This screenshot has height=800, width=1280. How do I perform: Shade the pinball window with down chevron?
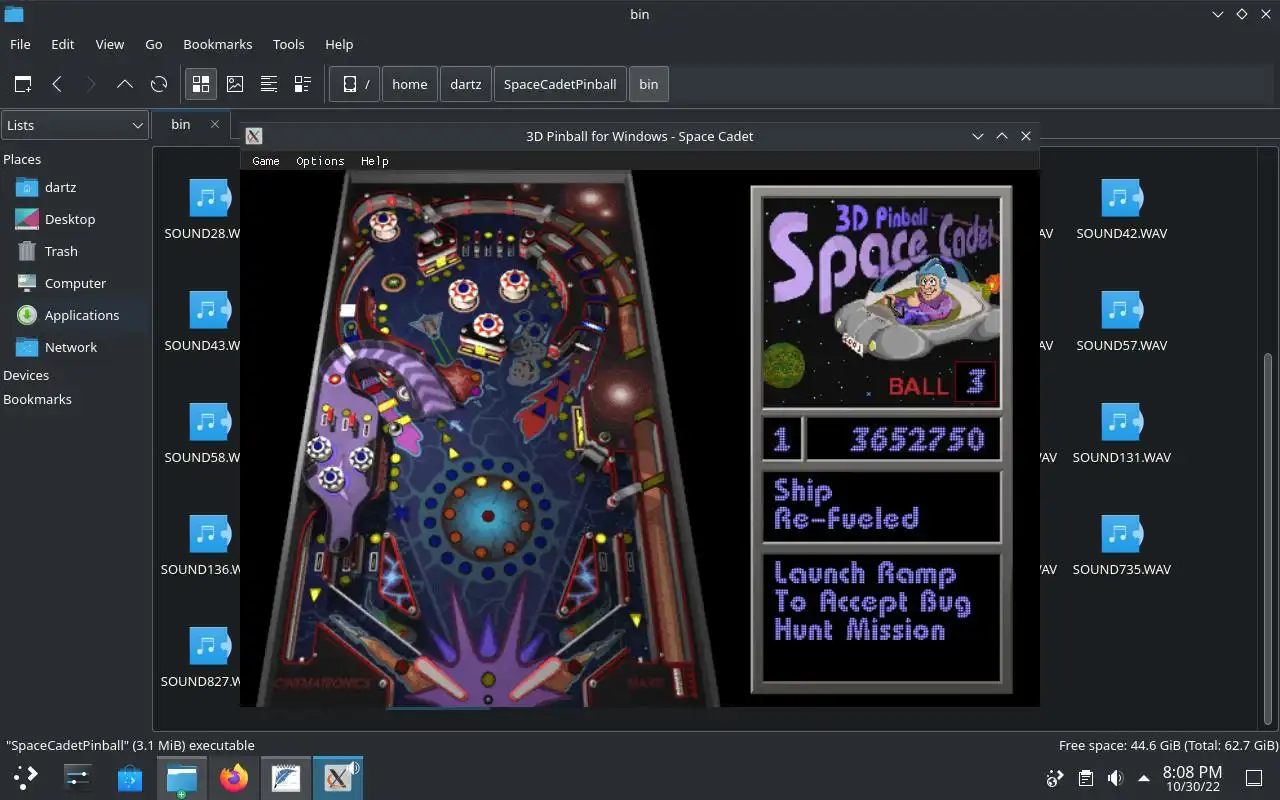coord(978,136)
